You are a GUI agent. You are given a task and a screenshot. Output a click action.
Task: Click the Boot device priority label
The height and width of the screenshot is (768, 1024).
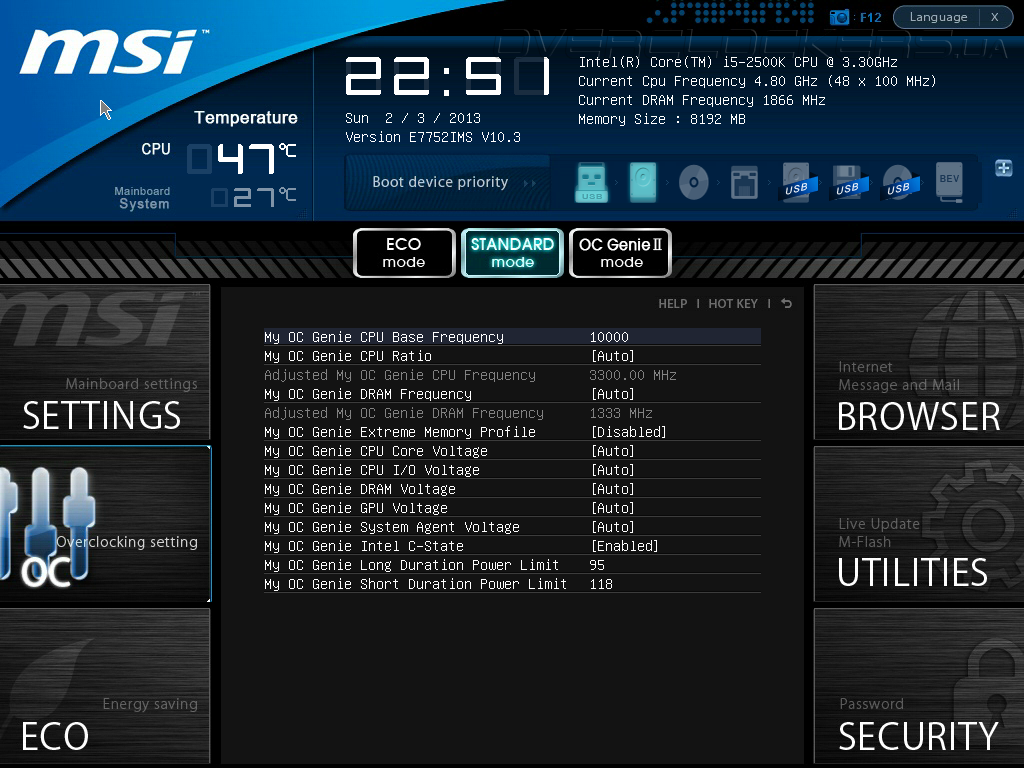point(440,182)
